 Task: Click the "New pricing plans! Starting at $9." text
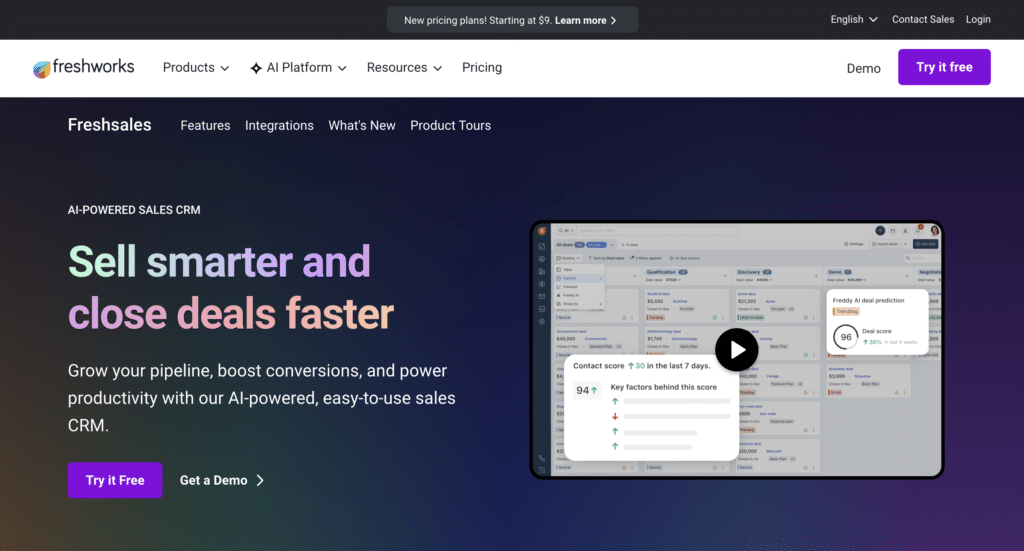click(x=477, y=20)
